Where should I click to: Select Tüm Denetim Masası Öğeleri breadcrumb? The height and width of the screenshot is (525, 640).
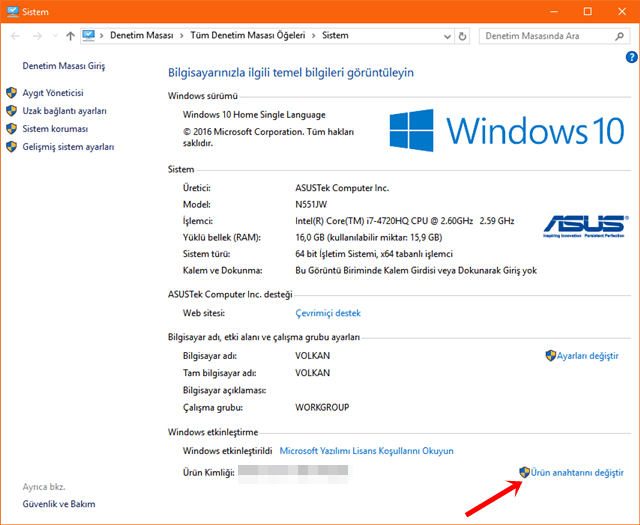(x=248, y=36)
